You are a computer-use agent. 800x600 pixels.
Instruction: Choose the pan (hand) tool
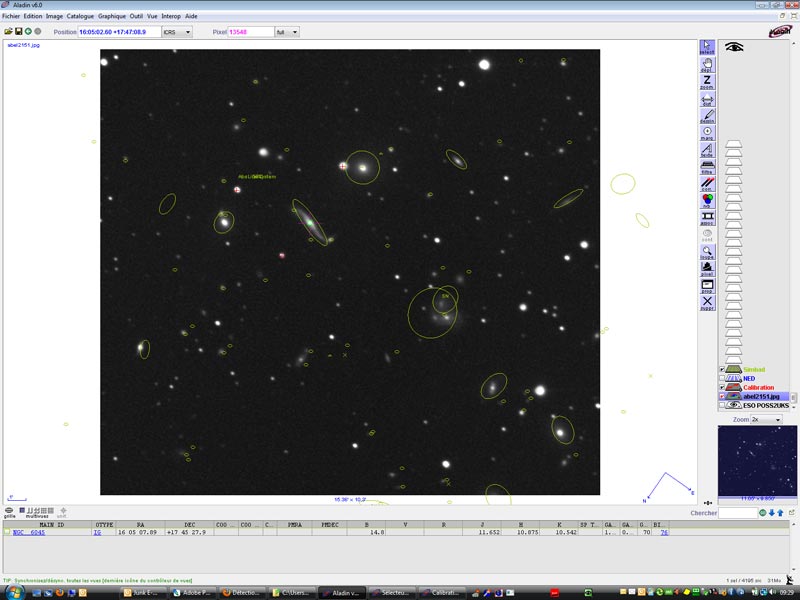707,65
